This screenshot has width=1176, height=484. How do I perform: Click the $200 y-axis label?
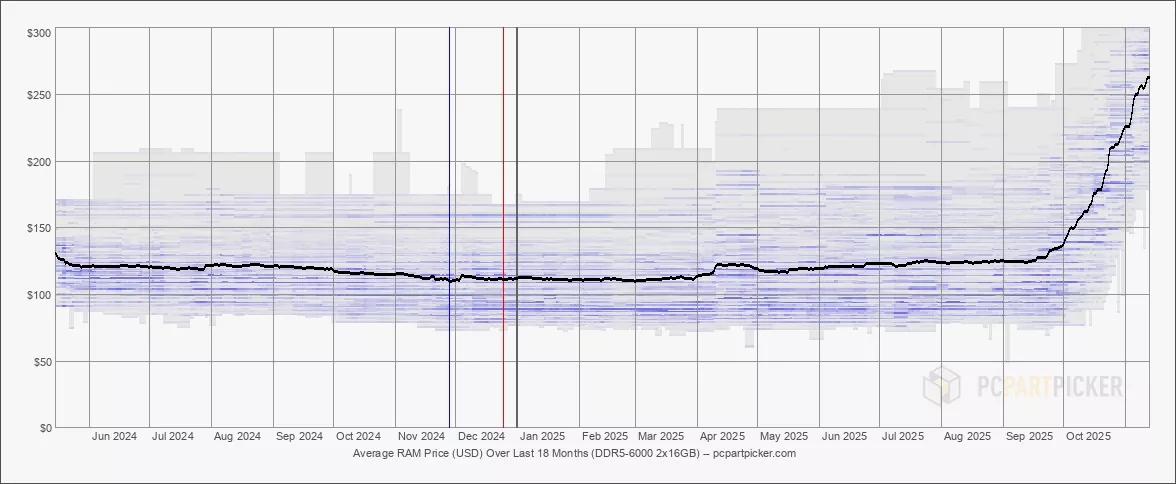pos(39,162)
